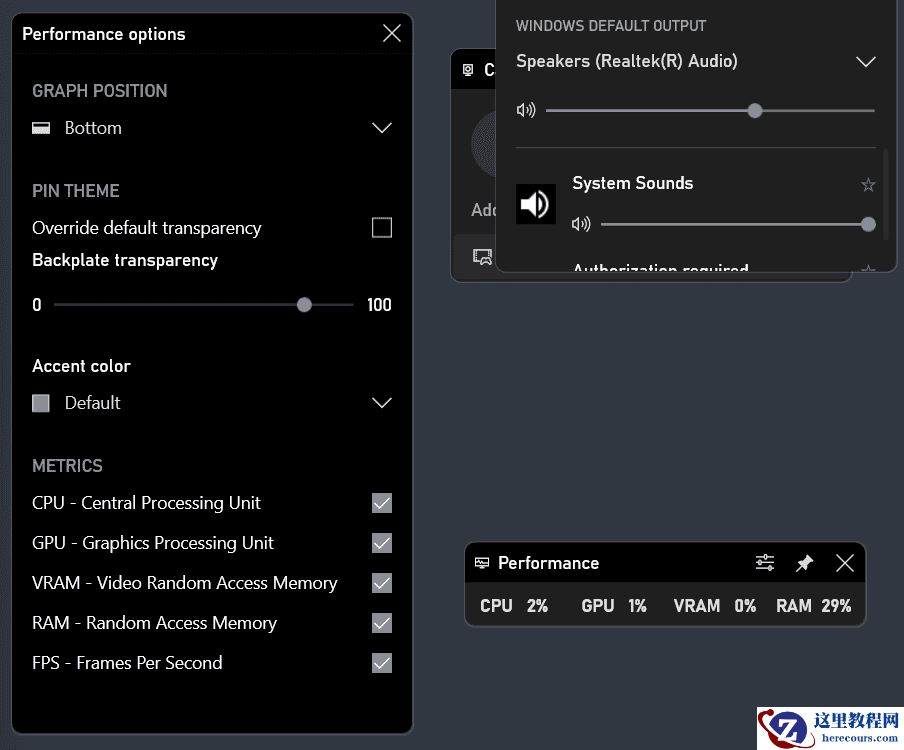
Task: Click the Performance options title
Action: tap(104, 34)
